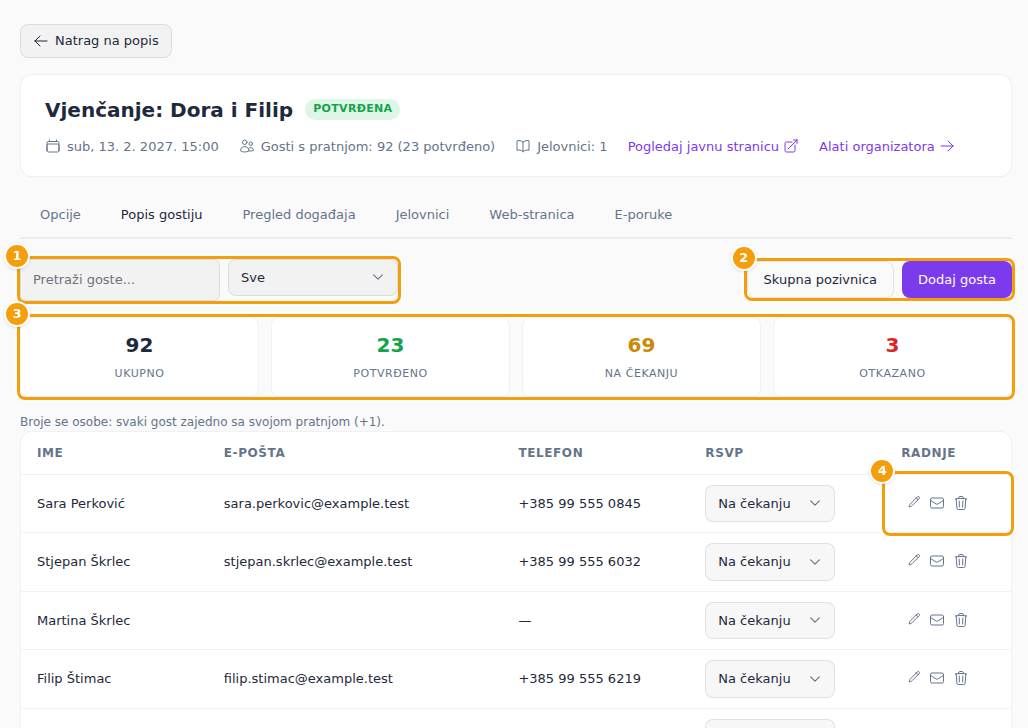Open RSVP selector for Filip Štimac
This screenshot has height=728, width=1028.
tap(770, 678)
